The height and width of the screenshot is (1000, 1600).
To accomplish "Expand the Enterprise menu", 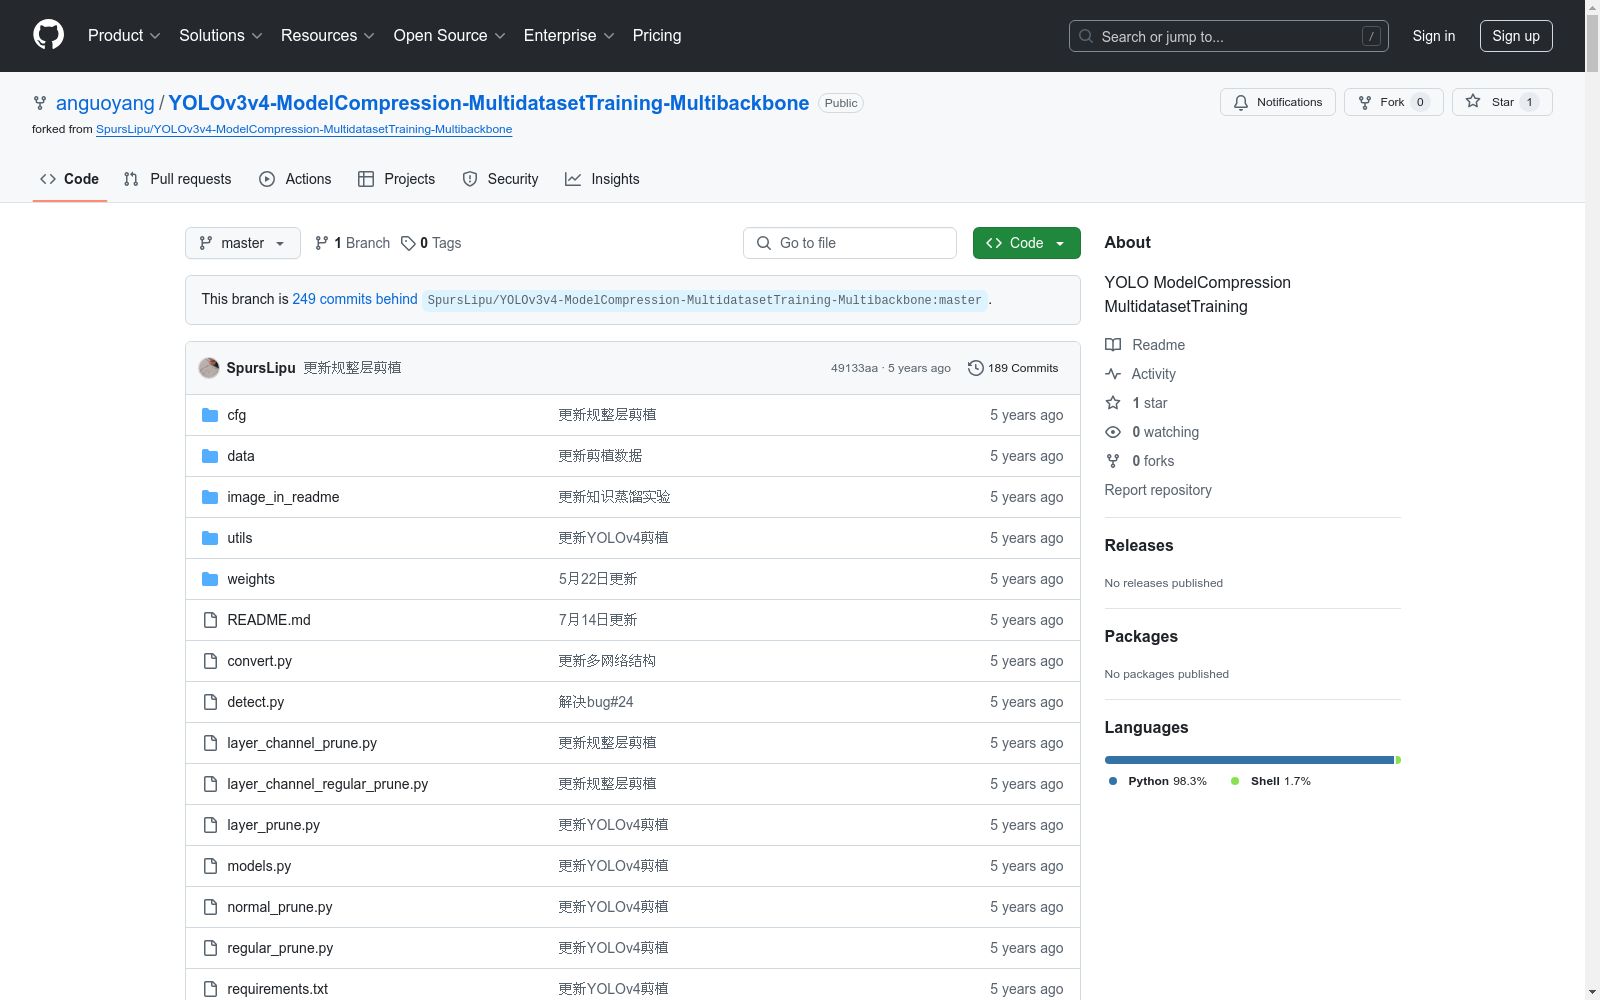I will pos(569,36).
